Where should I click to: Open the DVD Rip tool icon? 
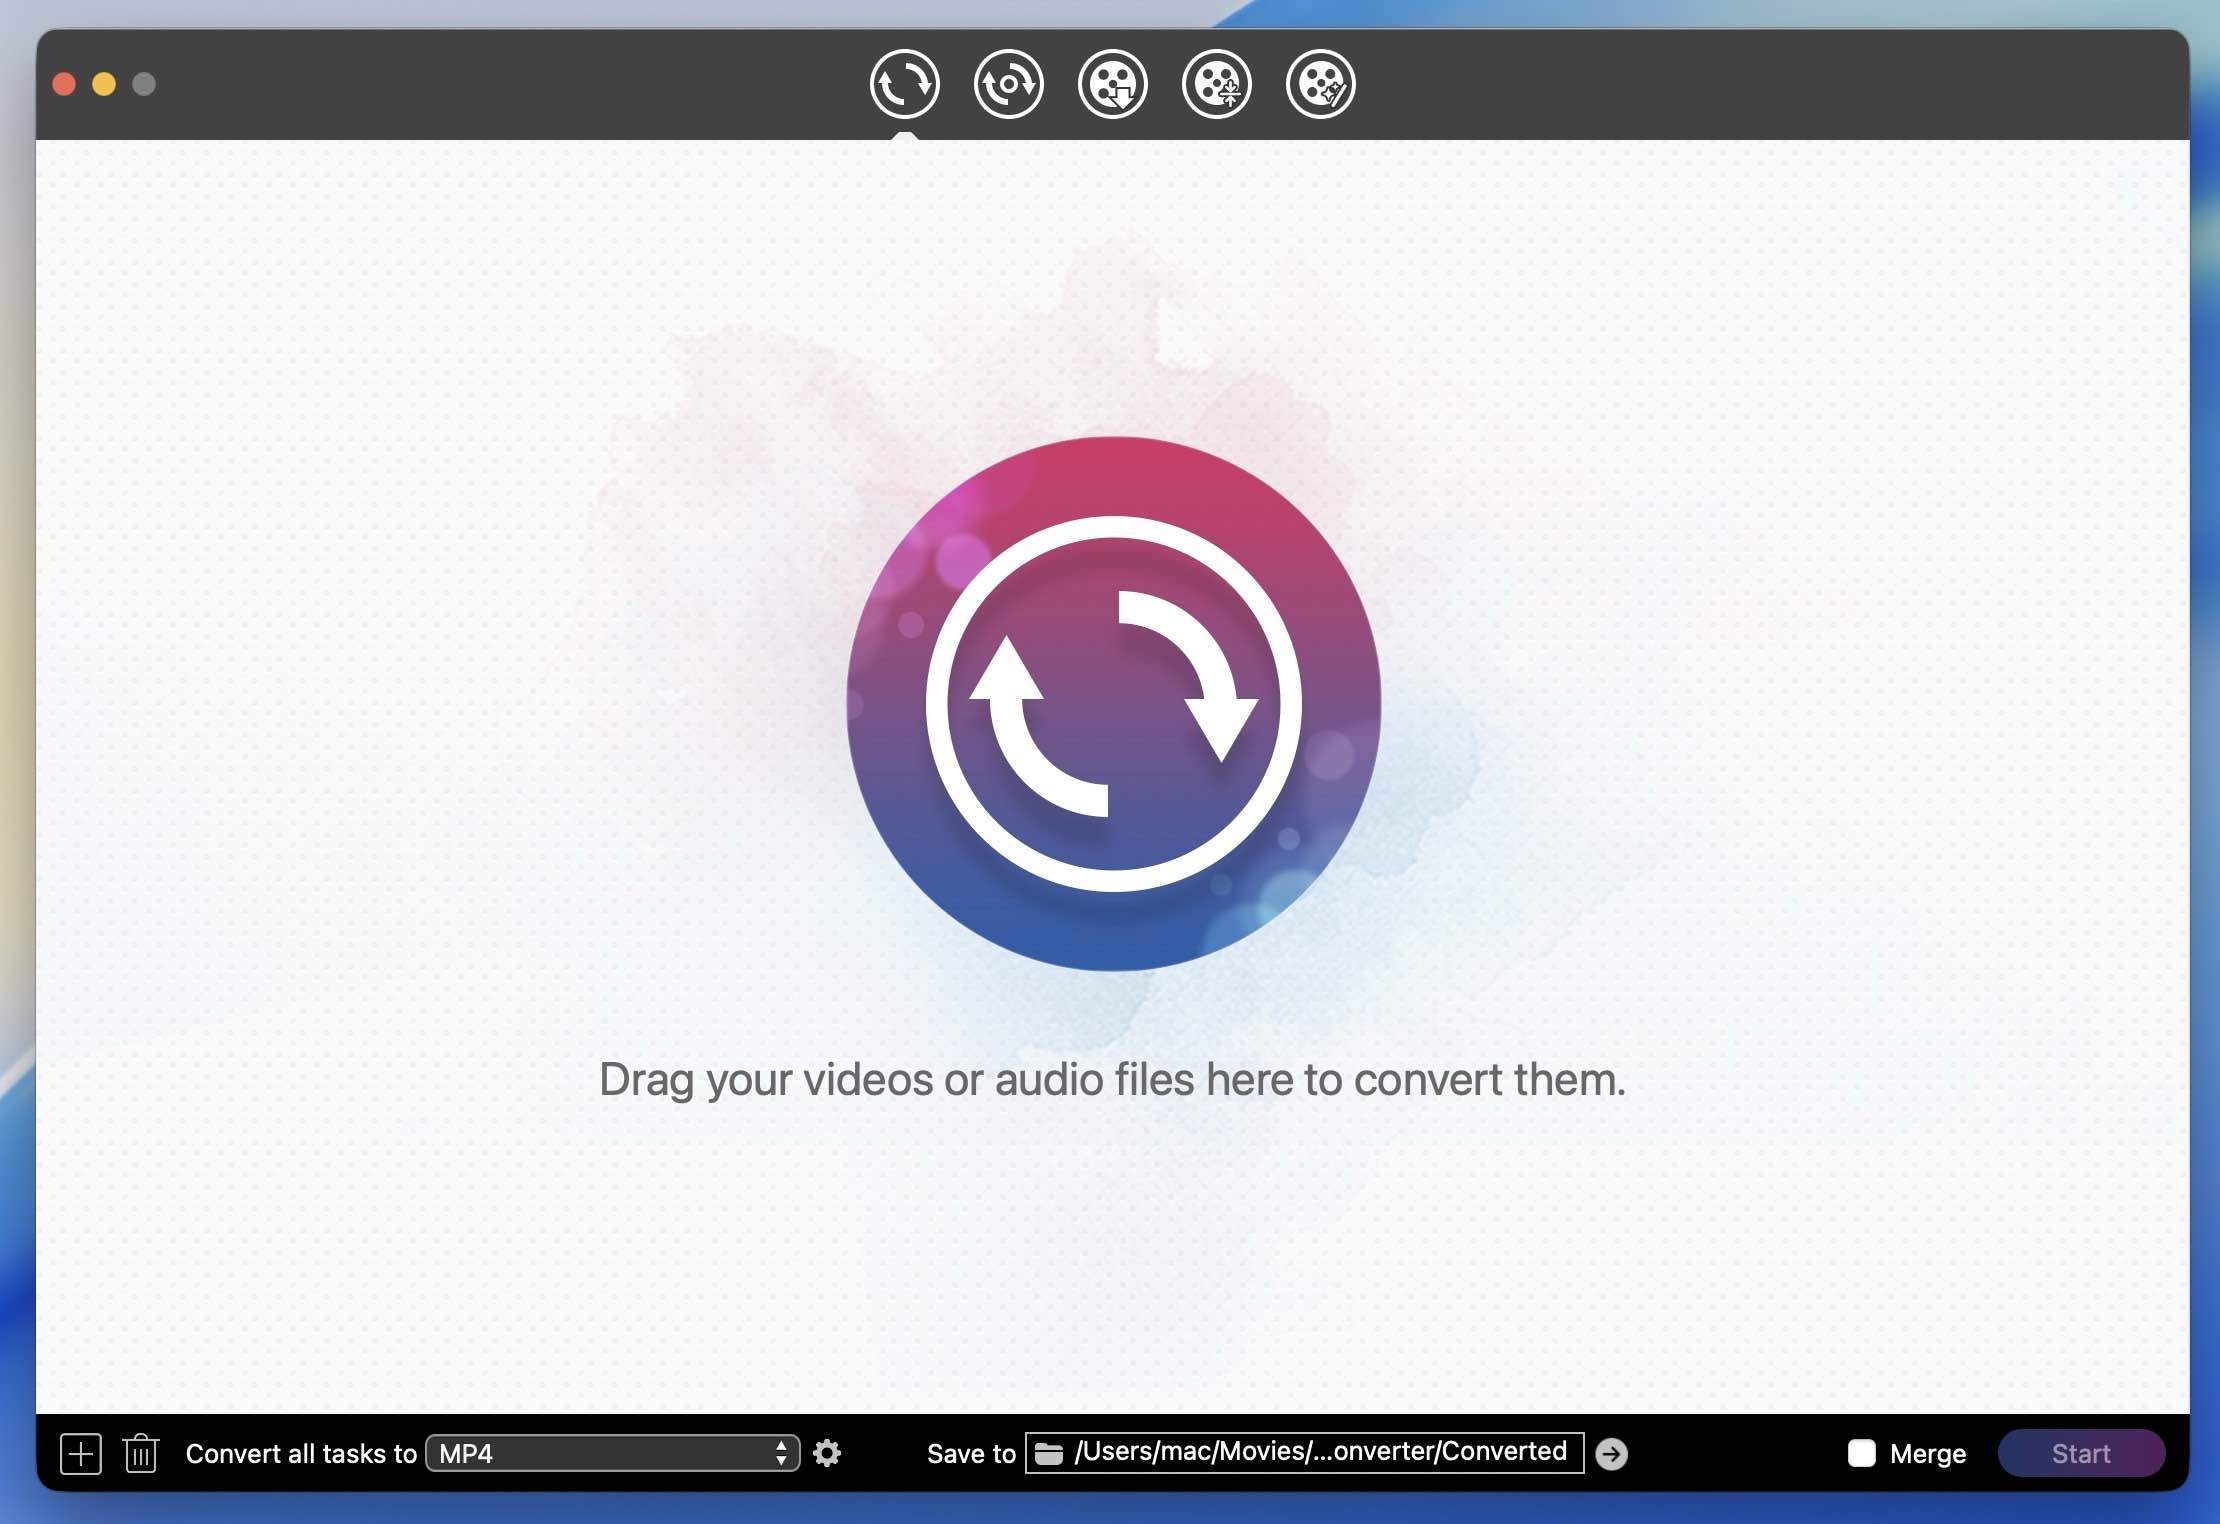pos(1008,84)
